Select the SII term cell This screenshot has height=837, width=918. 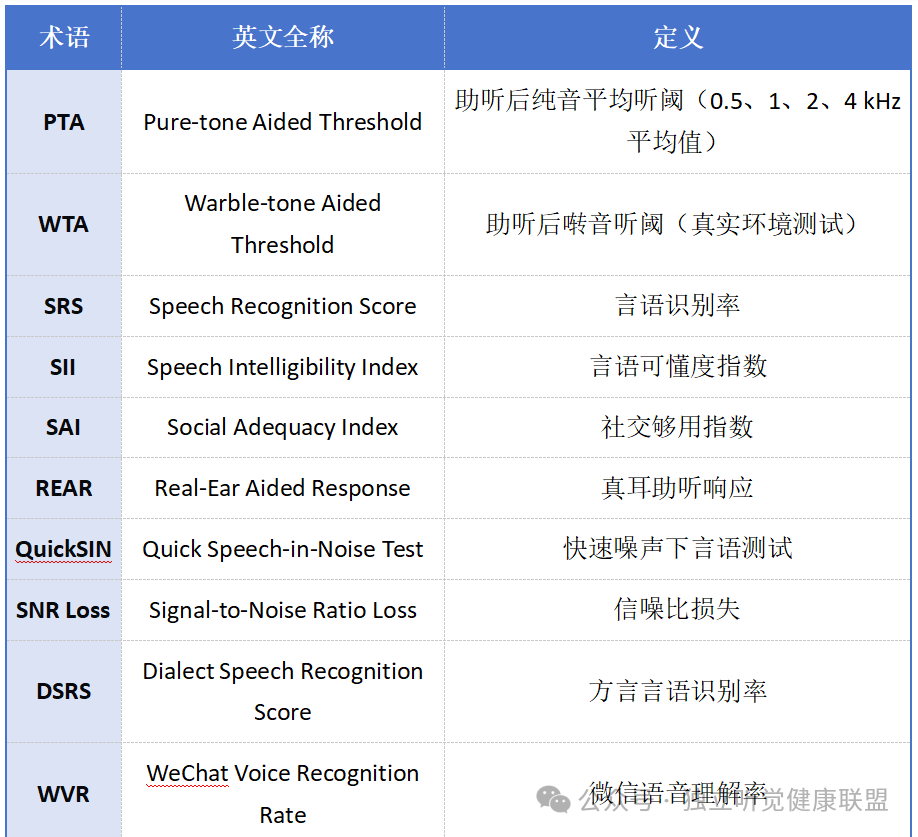point(64,367)
